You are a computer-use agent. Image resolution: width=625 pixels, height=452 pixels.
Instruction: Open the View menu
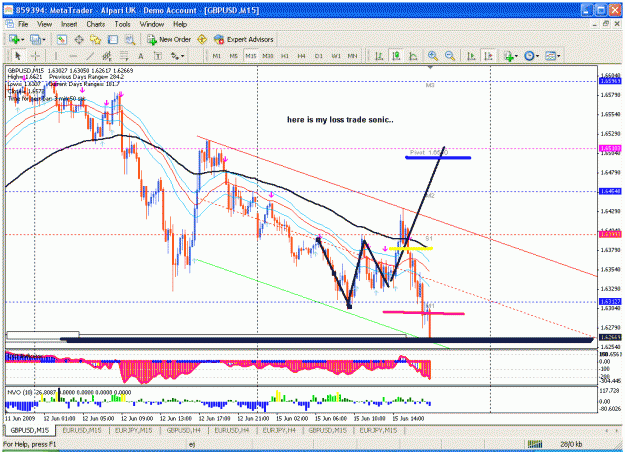[x=45, y=24]
